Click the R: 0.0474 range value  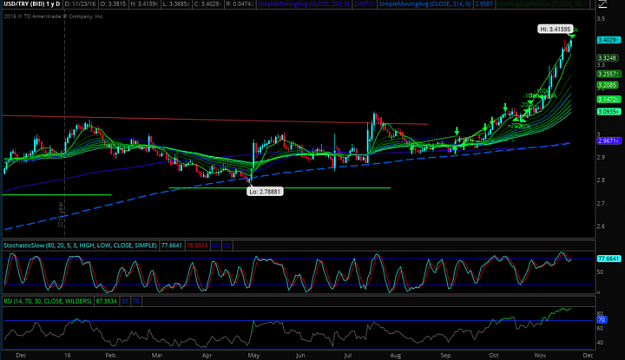[x=240, y=4]
